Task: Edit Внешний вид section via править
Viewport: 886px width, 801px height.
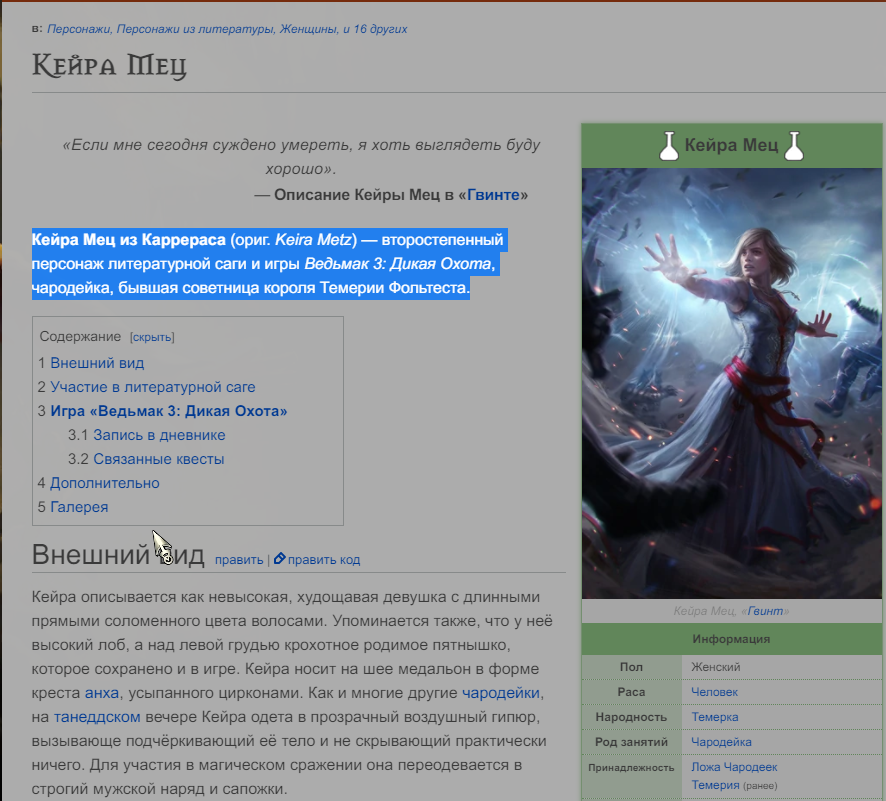Action: (x=239, y=560)
